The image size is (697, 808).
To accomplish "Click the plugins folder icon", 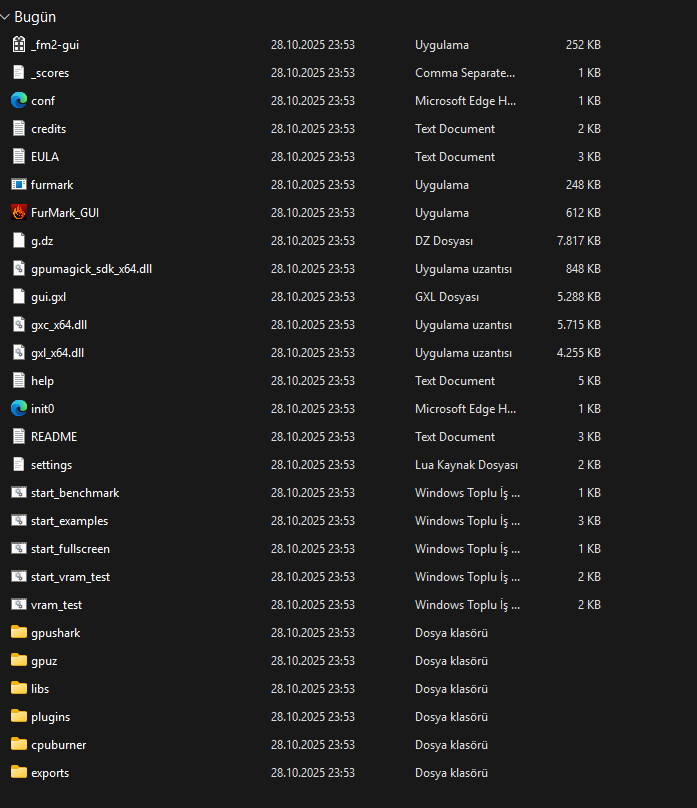I will (19, 716).
